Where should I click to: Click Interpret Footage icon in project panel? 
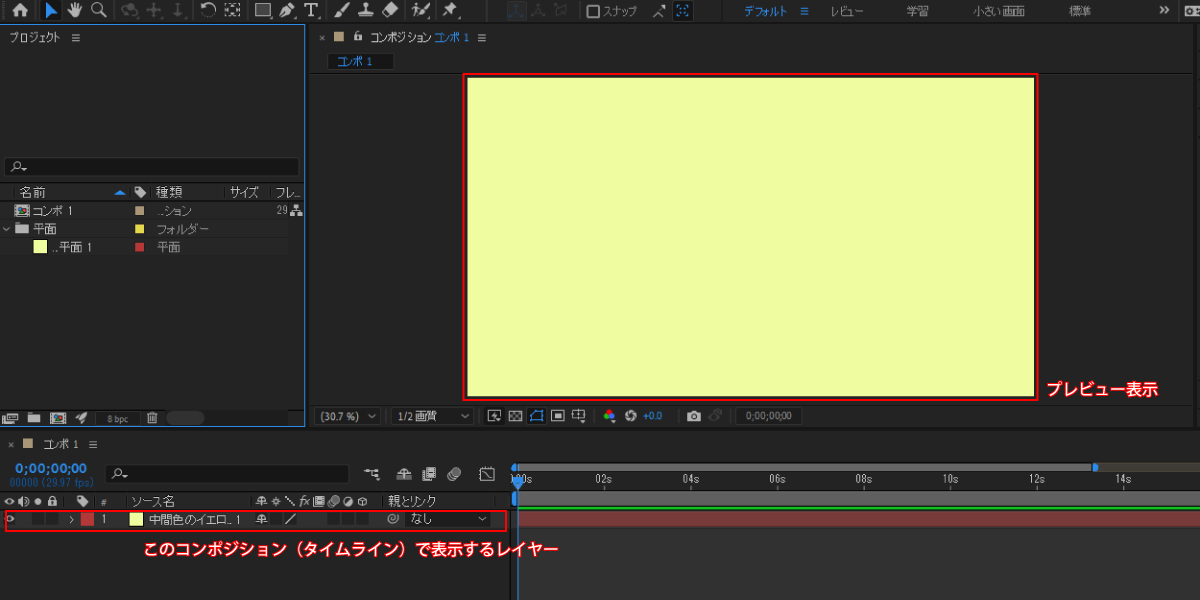coord(11,417)
